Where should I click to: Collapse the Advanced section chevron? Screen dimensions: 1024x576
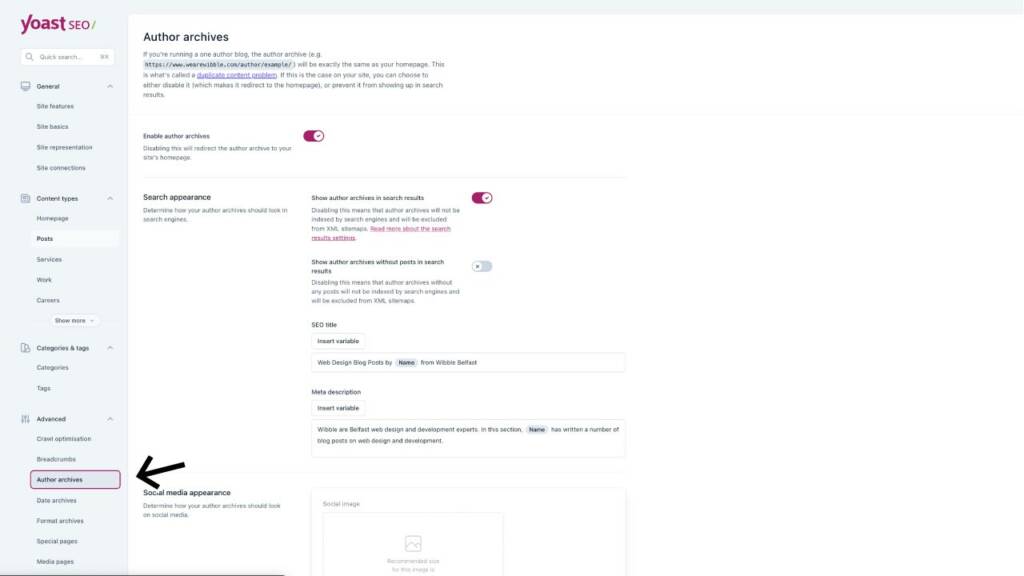110,419
